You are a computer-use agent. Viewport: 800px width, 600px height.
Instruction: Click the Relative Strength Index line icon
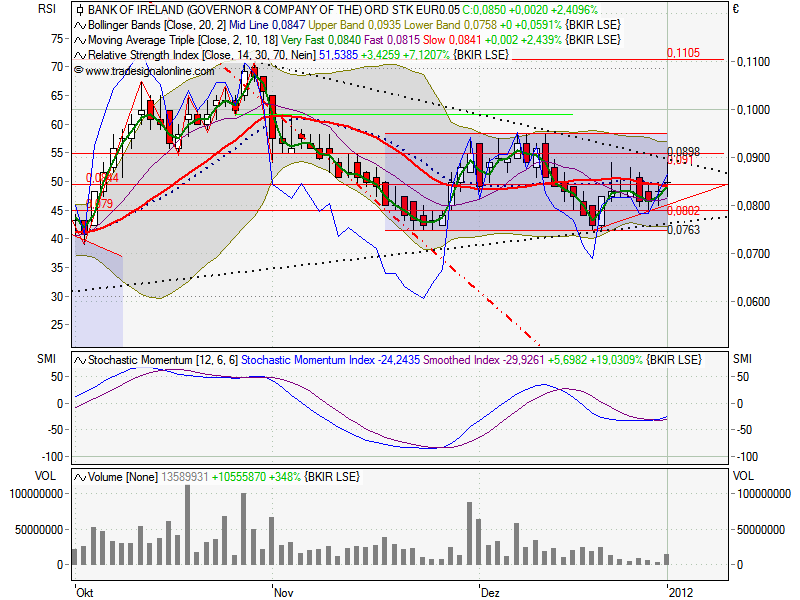(80, 55)
